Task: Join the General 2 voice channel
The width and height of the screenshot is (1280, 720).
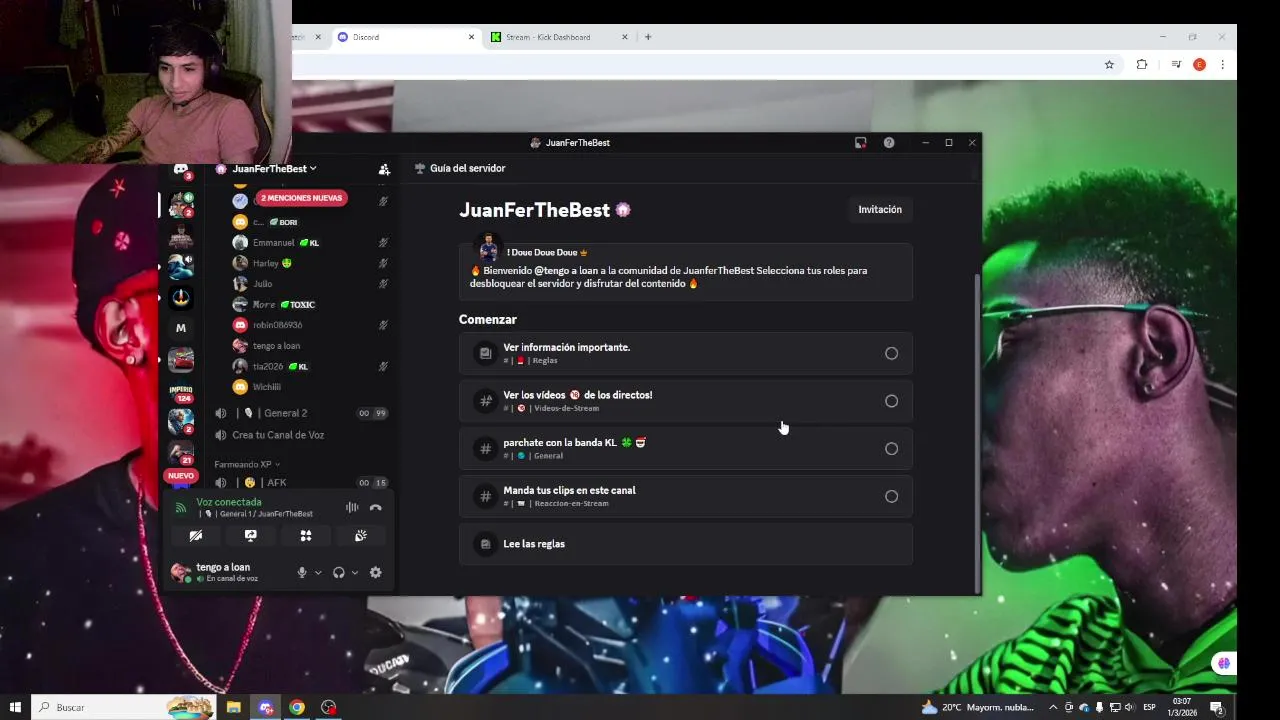Action: tap(300, 413)
